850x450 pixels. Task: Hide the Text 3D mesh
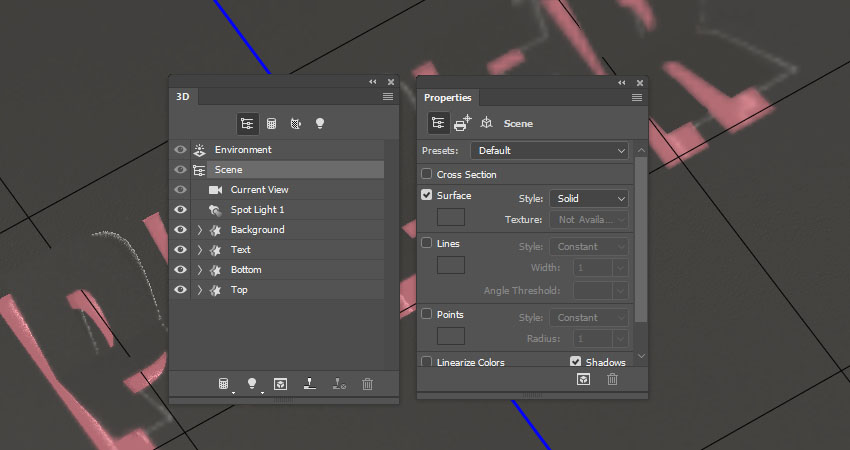pos(181,250)
